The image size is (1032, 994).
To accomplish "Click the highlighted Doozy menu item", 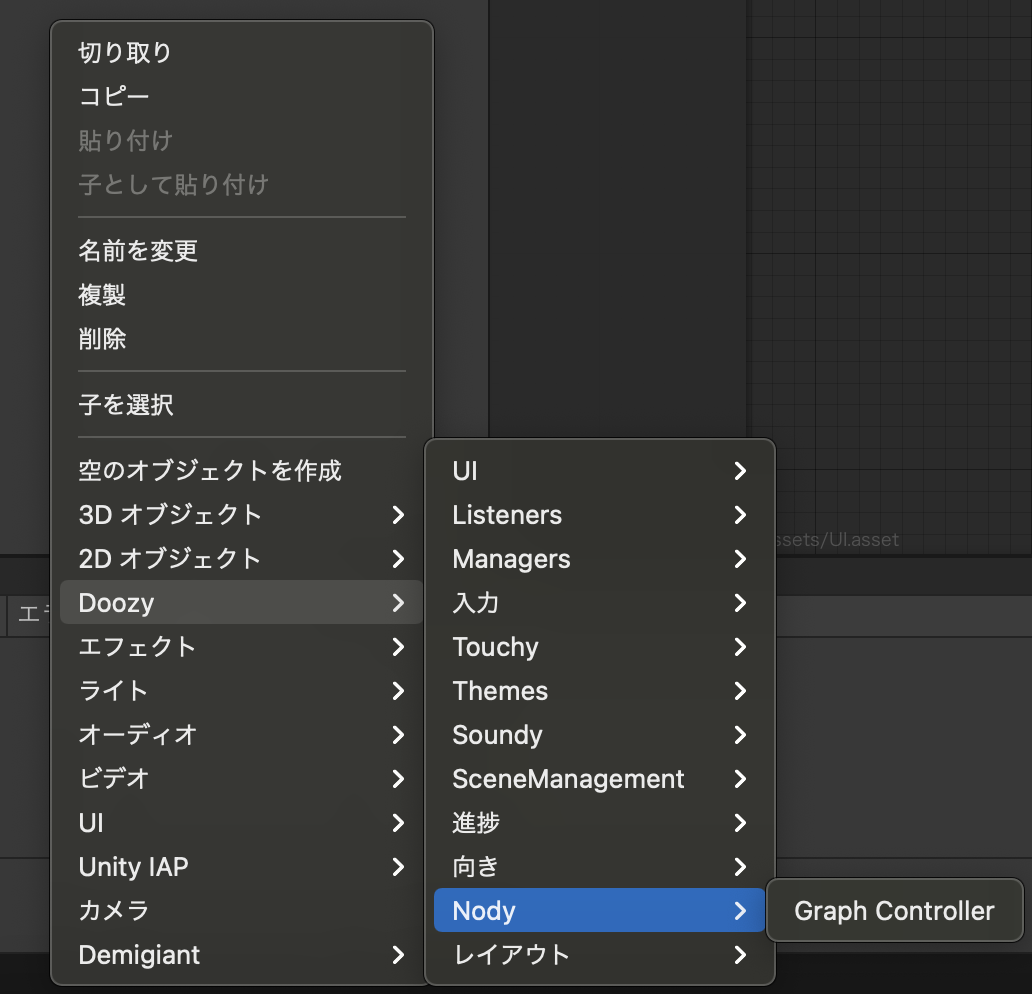I will tap(242, 602).
